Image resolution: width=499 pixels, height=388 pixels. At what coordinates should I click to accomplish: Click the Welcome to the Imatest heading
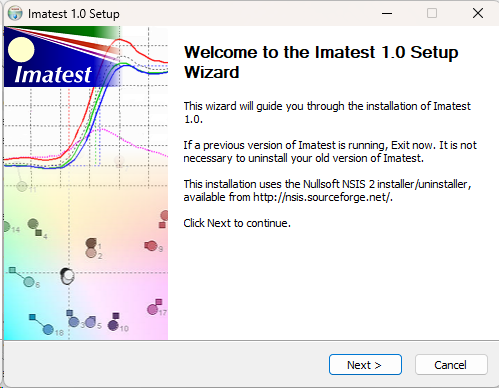pyautogui.click(x=321, y=62)
